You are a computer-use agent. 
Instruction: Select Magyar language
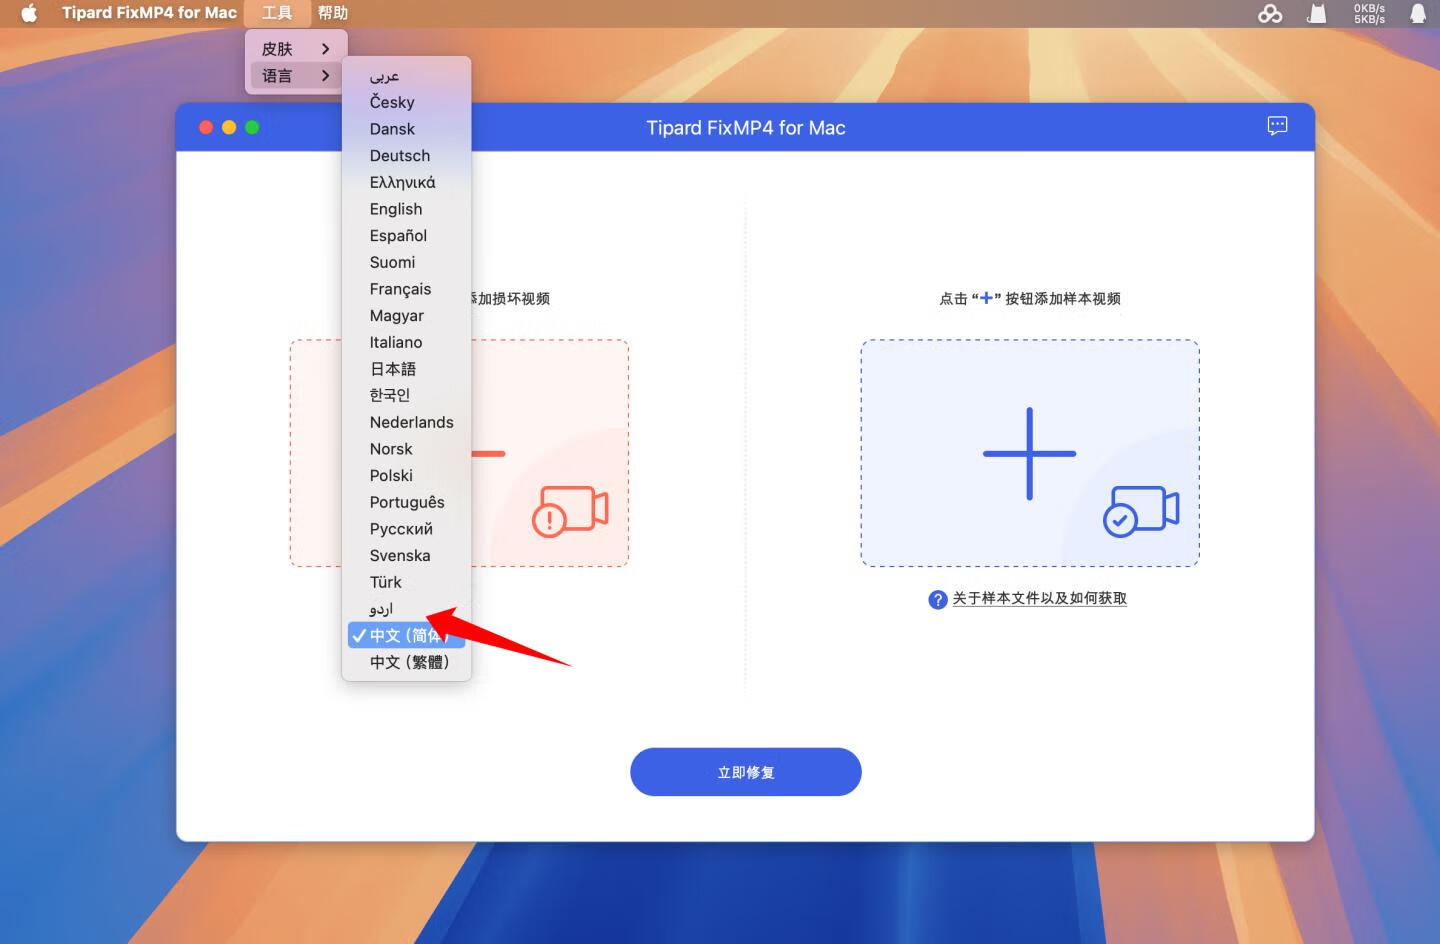[x=406, y=316]
